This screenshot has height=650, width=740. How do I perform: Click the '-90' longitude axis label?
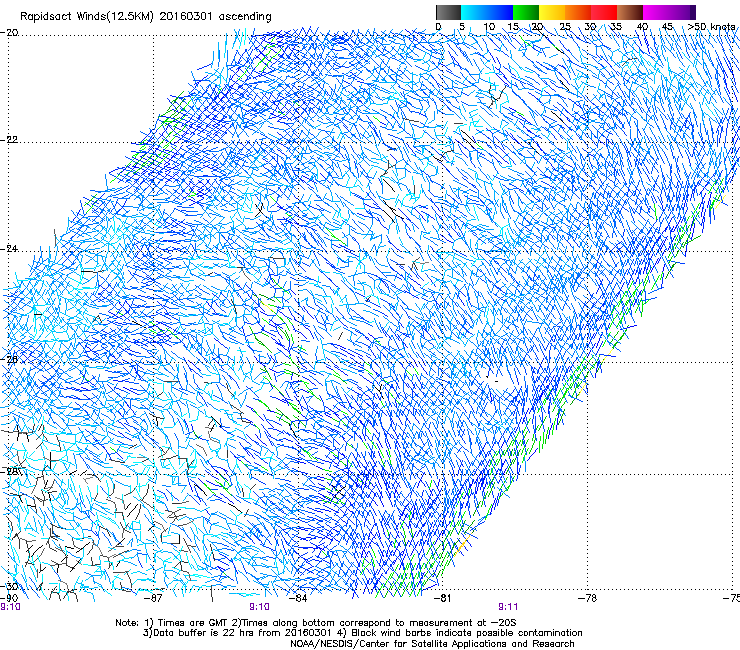tap(9, 598)
